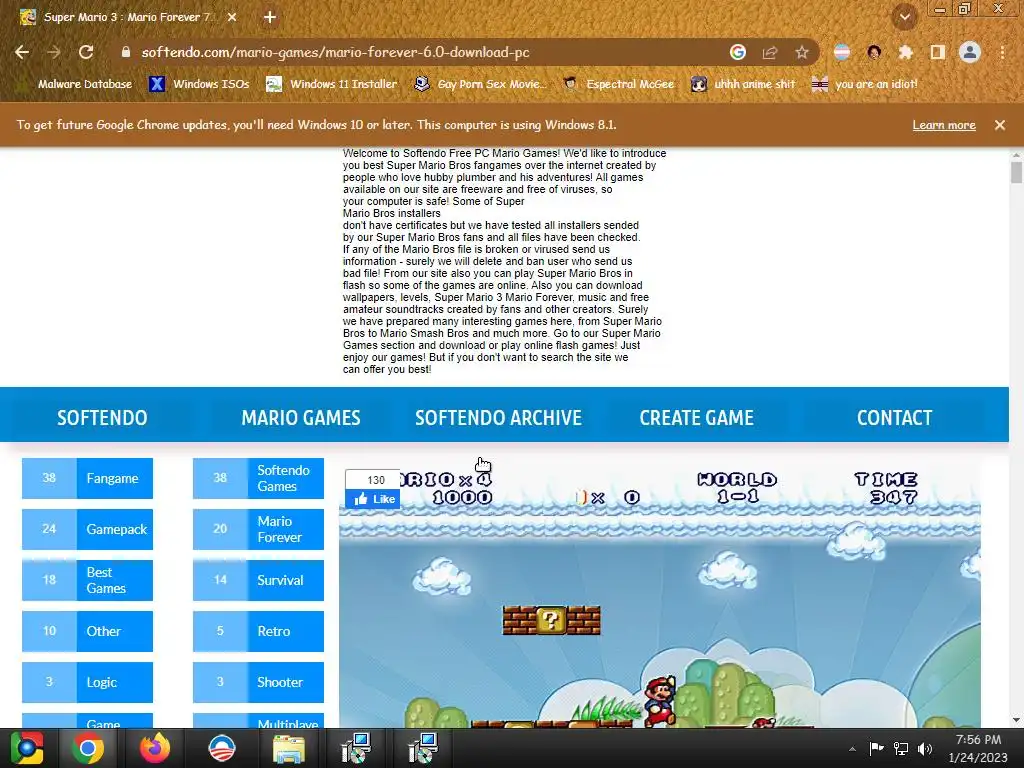The height and width of the screenshot is (768, 1024).
Task: Click the address bar URL
Action: pyautogui.click(x=335, y=52)
